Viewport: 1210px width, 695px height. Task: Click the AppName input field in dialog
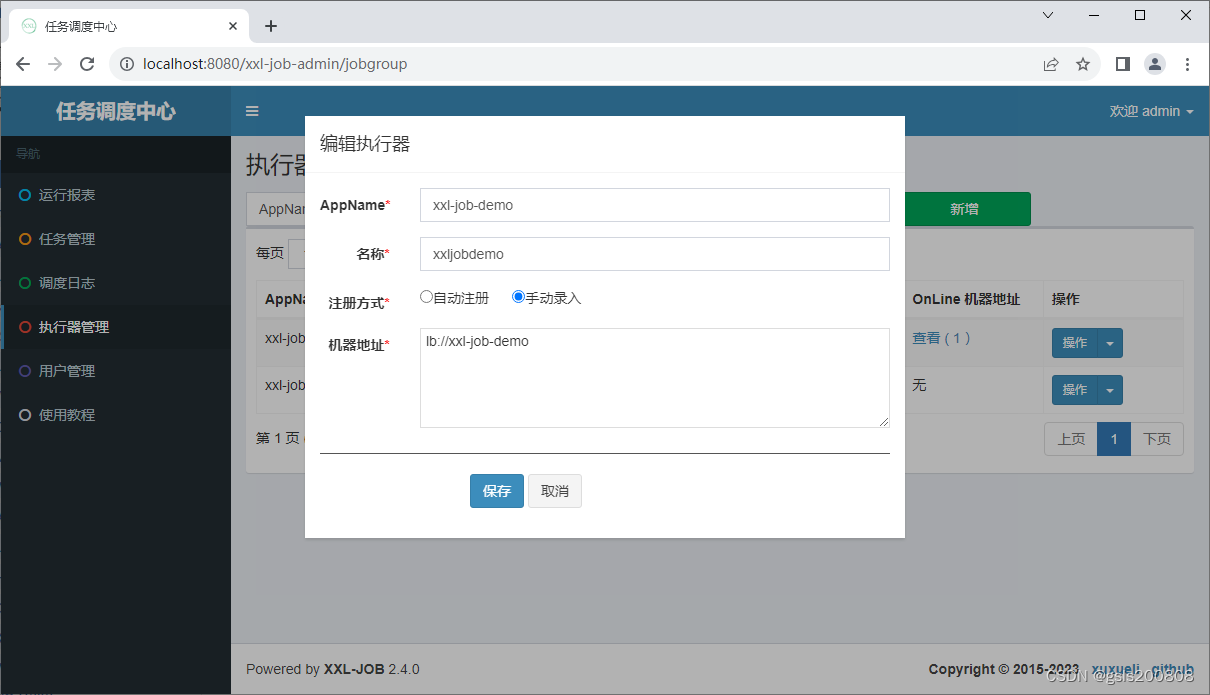tap(655, 205)
